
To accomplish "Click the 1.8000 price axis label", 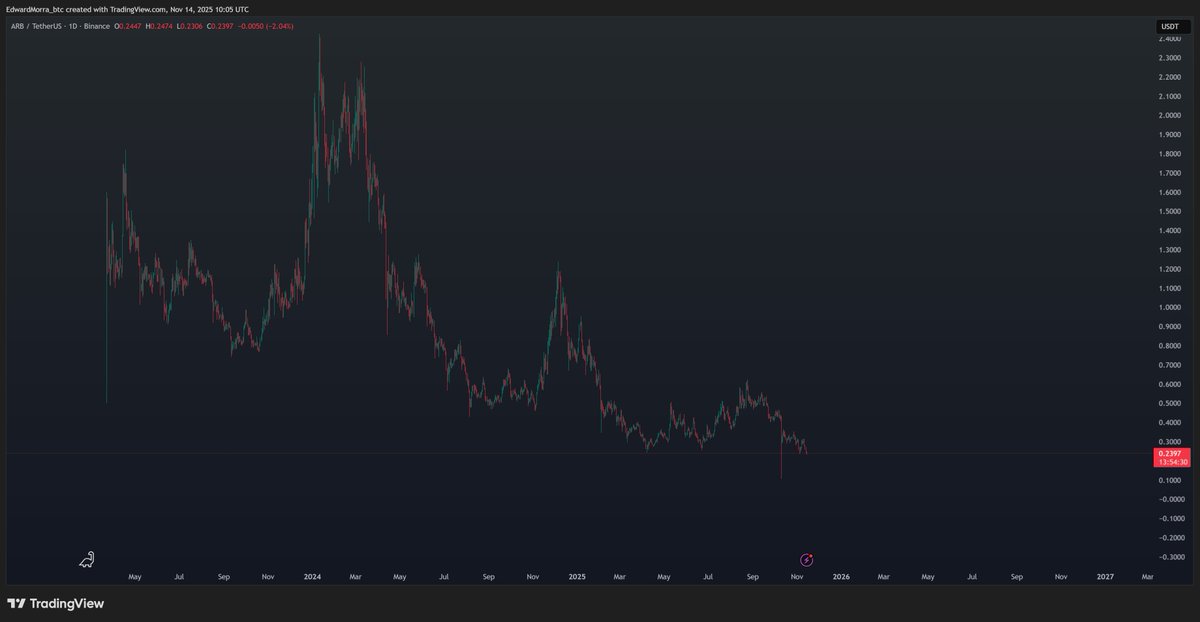I will 1171,154.
